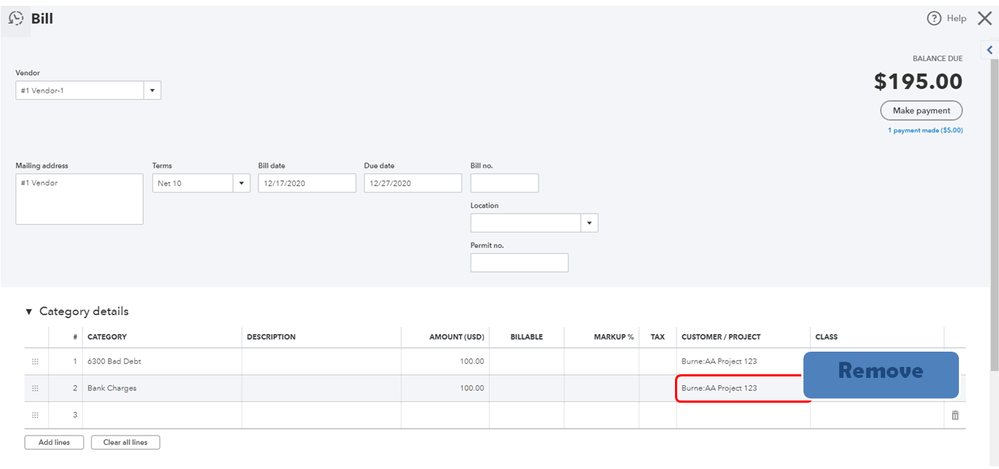Click the Make payment button
The width and height of the screenshot is (999, 469).
point(921,110)
